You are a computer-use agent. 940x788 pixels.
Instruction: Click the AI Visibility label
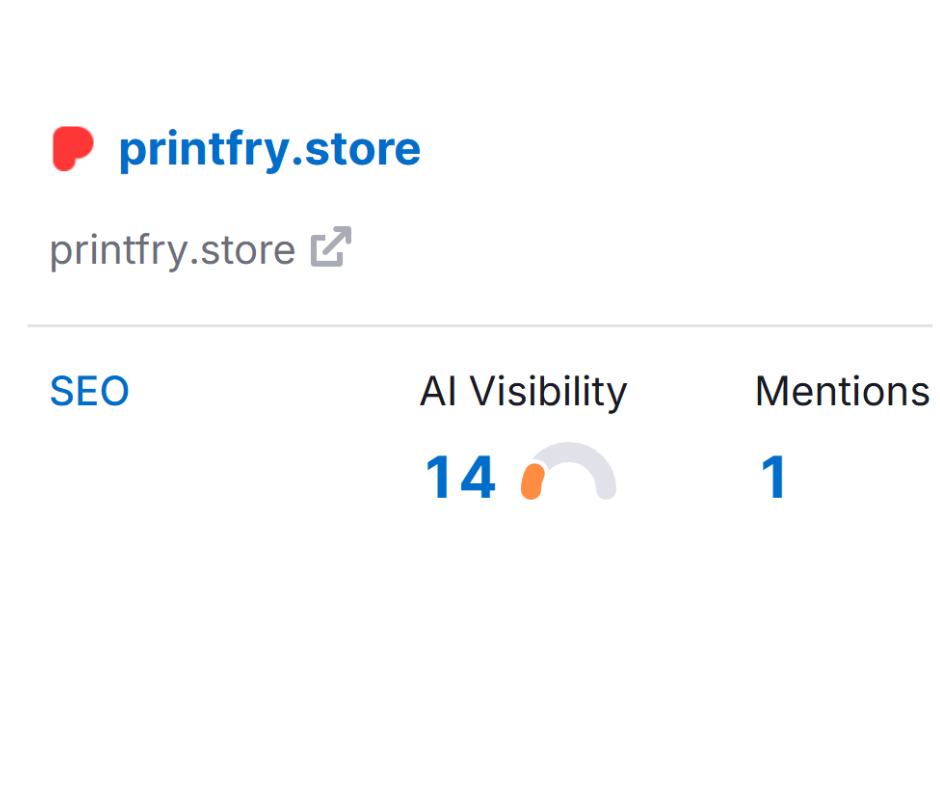tap(523, 392)
